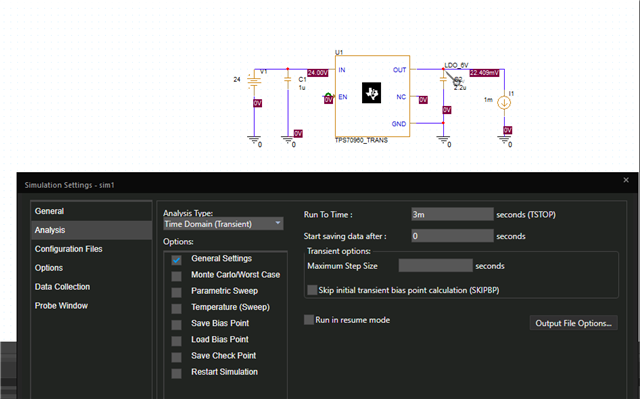Go to the Probe Window section
Image resolution: width=640 pixels, height=399 pixels.
(x=61, y=306)
